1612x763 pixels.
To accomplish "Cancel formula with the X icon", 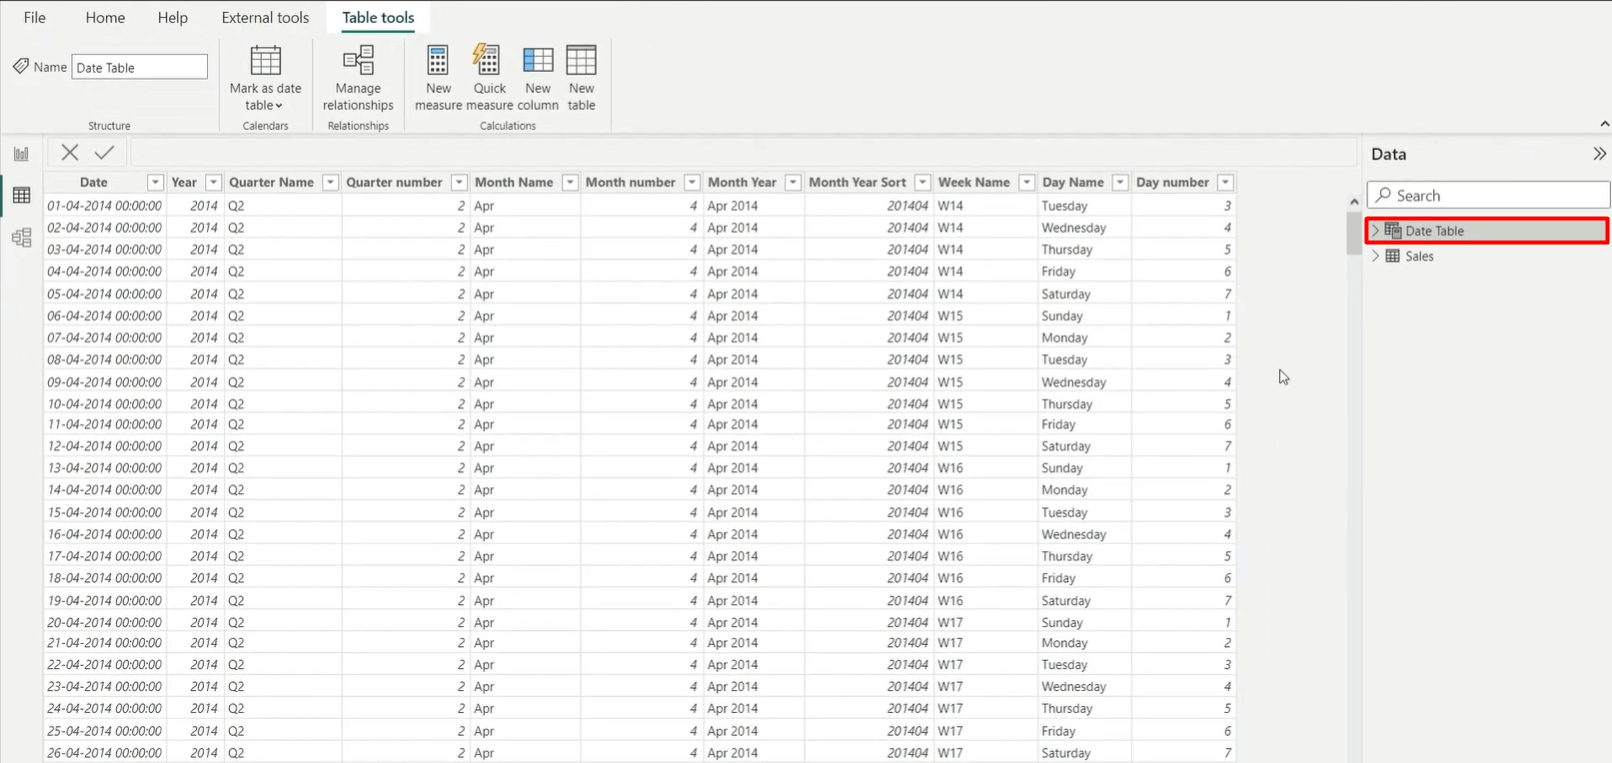I will pyautogui.click(x=69, y=152).
